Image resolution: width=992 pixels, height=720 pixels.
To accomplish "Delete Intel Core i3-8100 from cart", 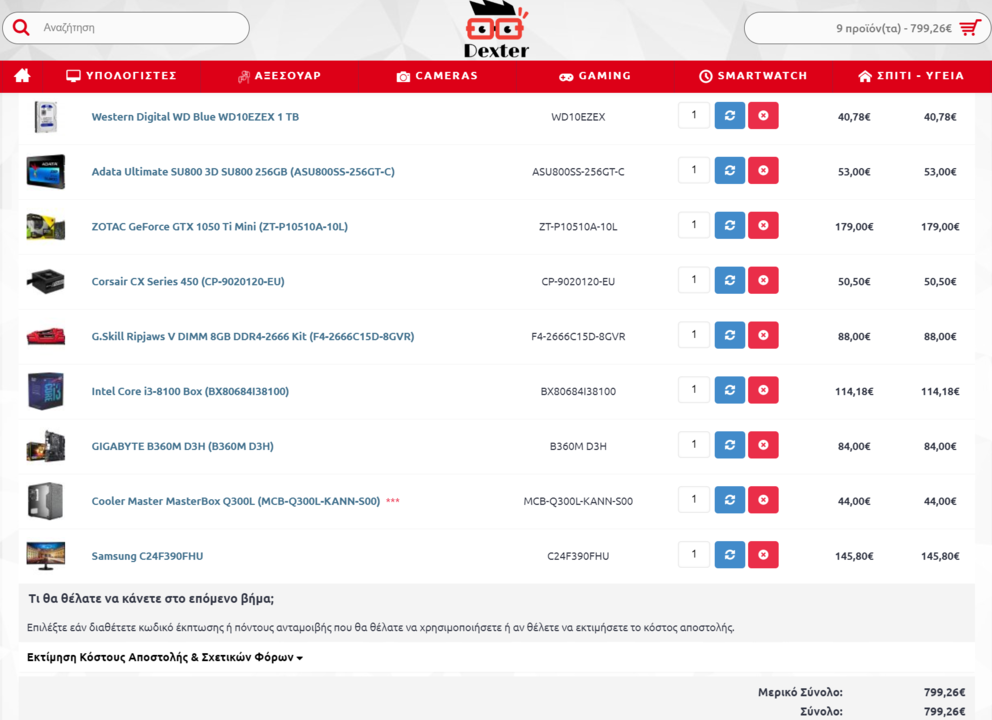I will pos(763,390).
